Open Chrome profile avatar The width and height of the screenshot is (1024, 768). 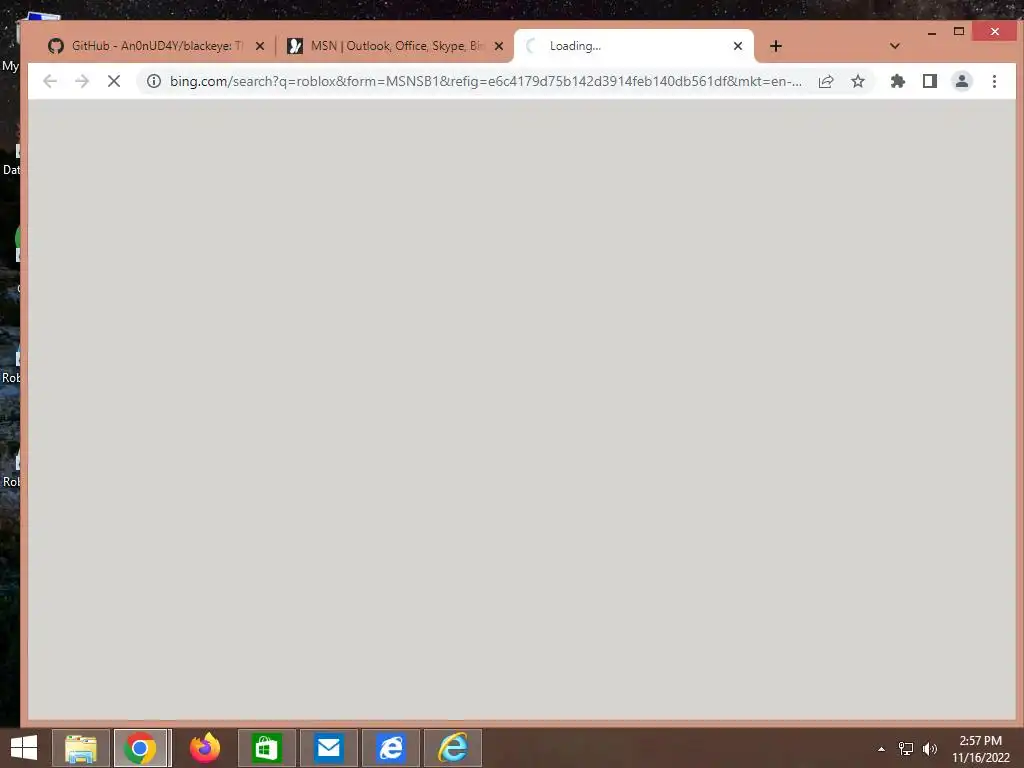pos(962,81)
